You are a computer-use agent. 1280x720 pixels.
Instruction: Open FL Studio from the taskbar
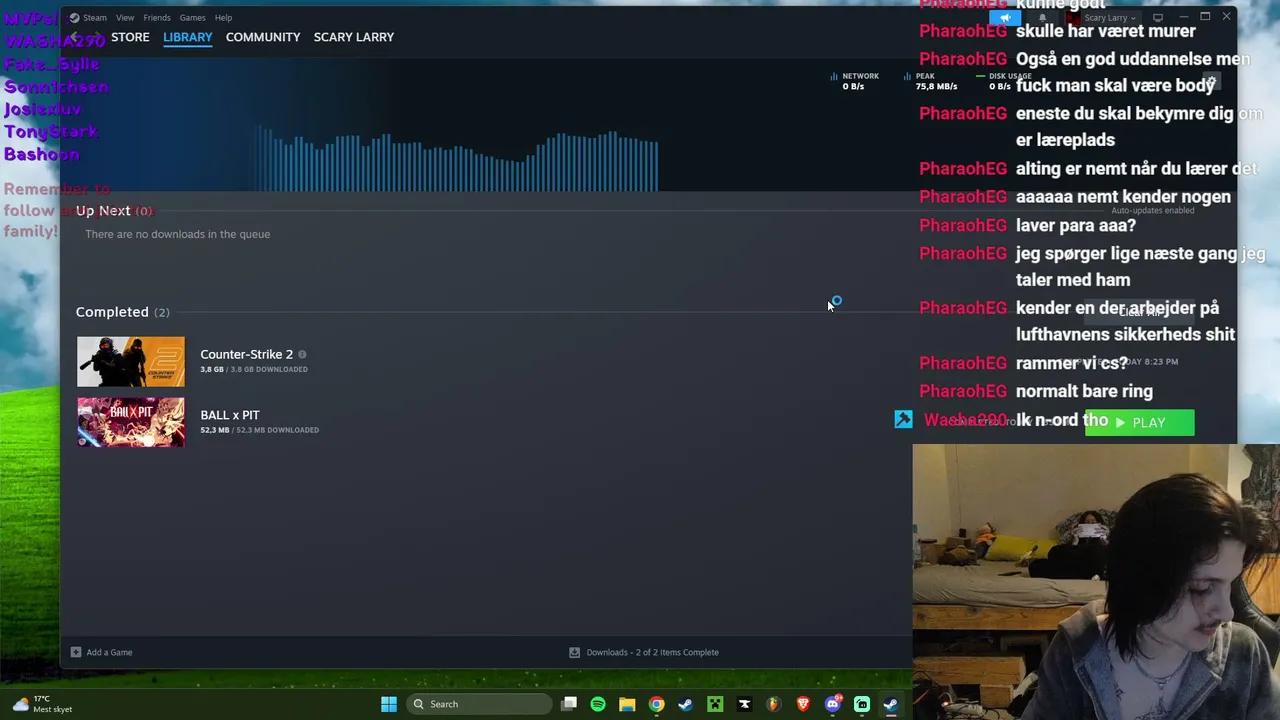(x=773, y=704)
